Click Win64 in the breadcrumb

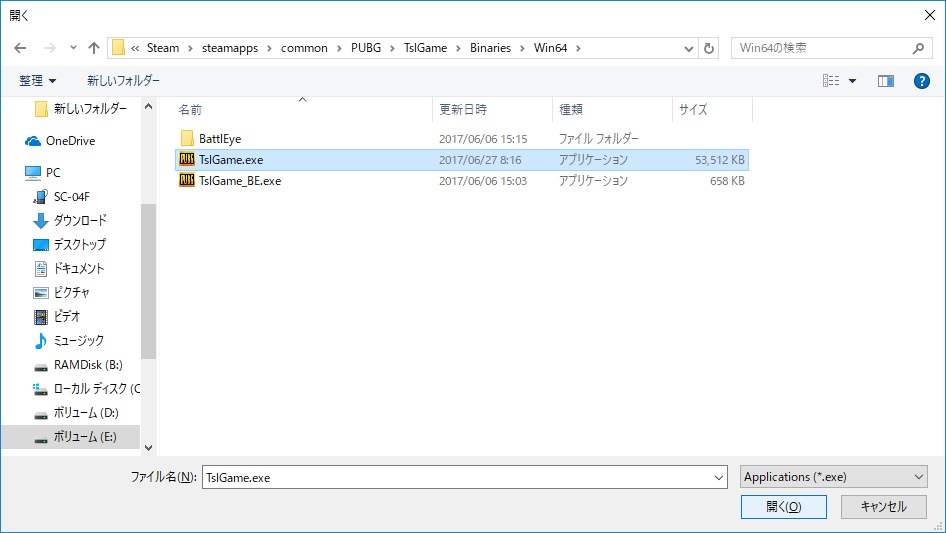(550, 48)
